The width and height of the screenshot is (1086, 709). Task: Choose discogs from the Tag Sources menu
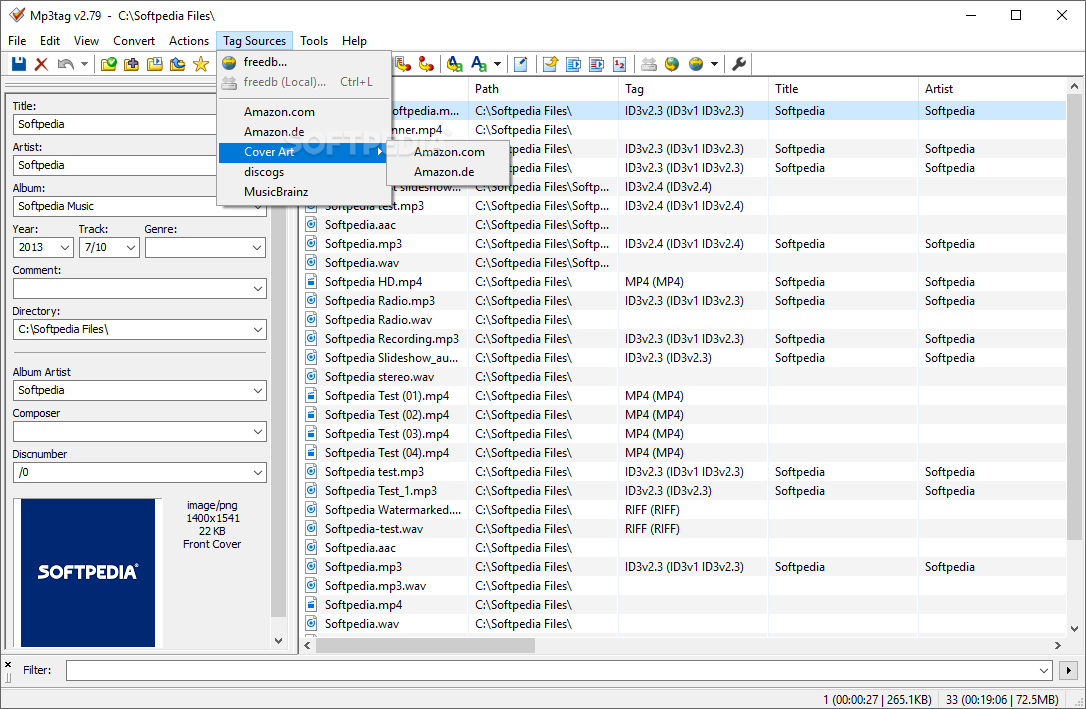302,172
